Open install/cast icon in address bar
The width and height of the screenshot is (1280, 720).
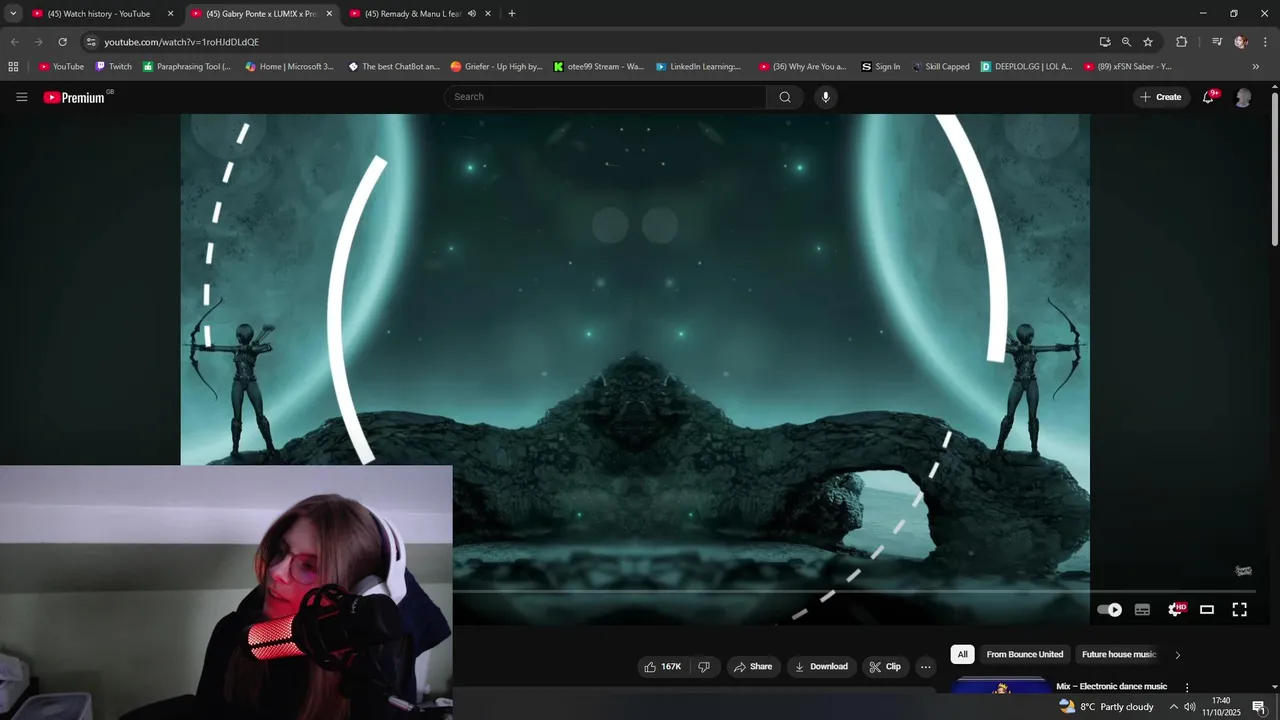click(x=1105, y=42)
